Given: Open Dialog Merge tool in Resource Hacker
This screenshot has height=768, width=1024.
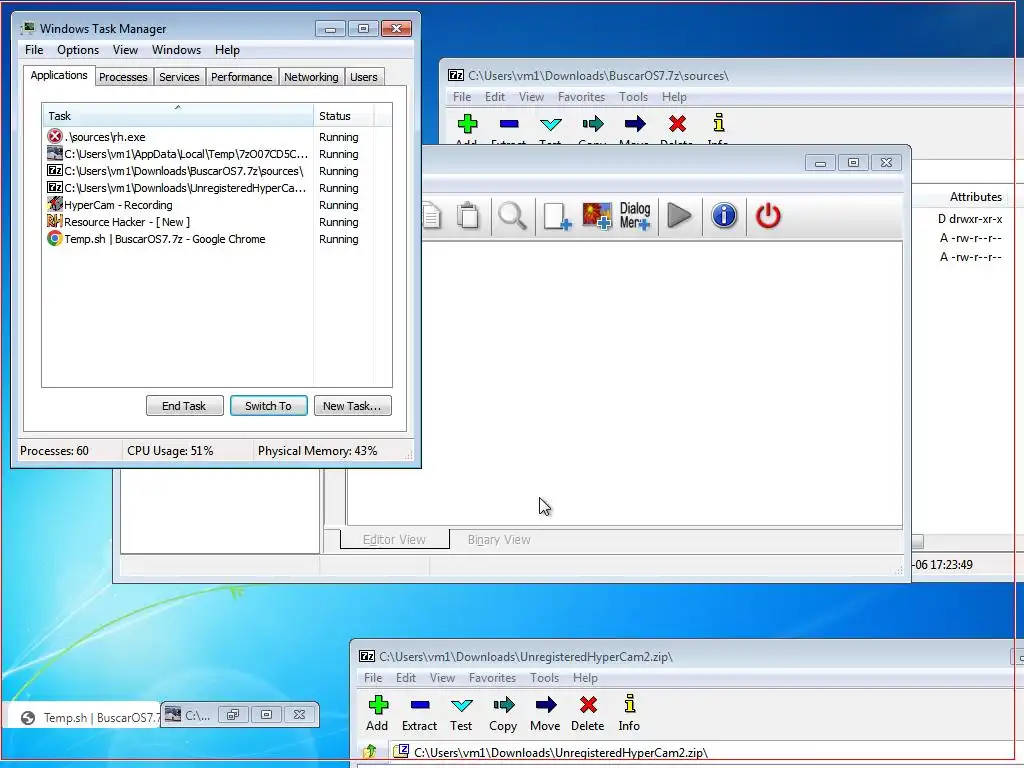Looking at the screenshot, I should click(635, 216).
